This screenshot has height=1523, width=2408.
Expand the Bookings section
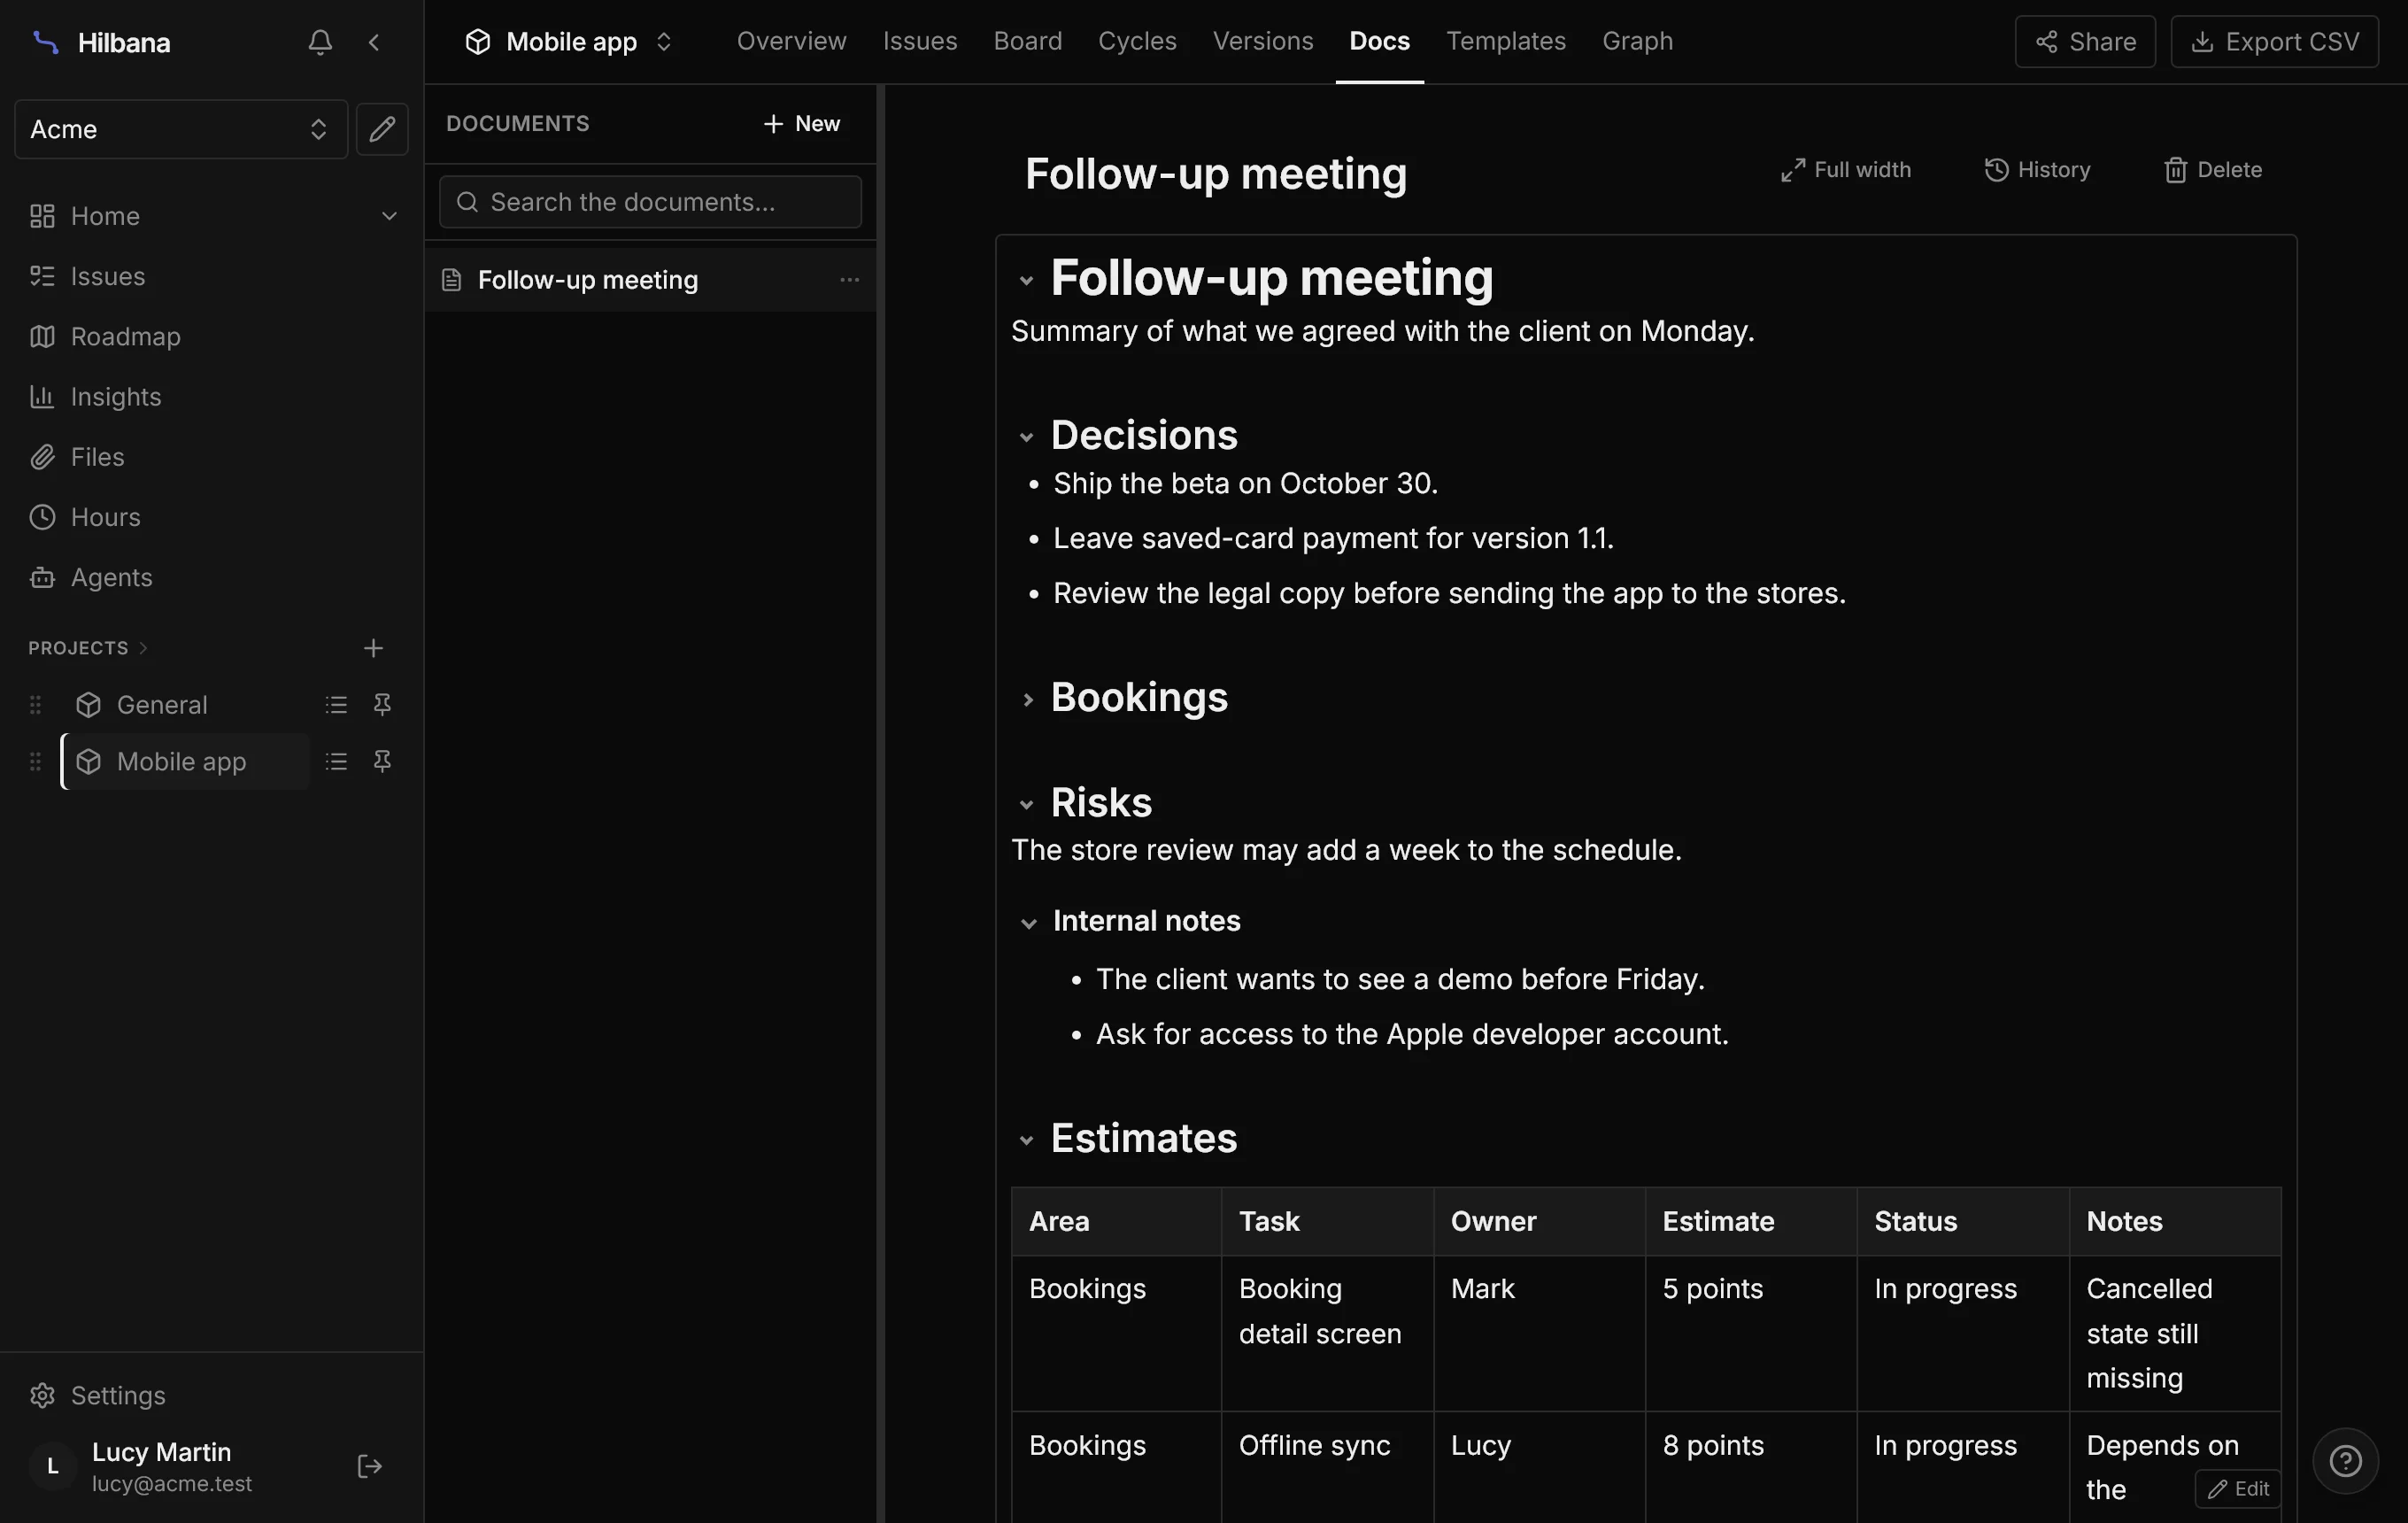(1026, 700)
